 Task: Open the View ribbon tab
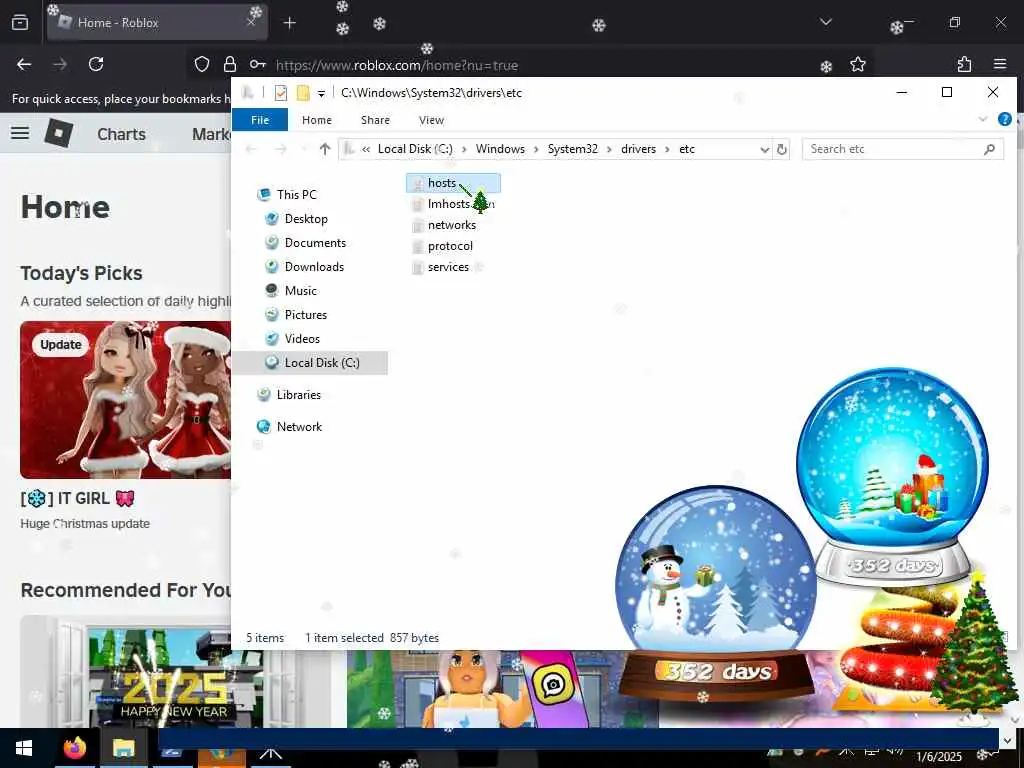(431, 120)
